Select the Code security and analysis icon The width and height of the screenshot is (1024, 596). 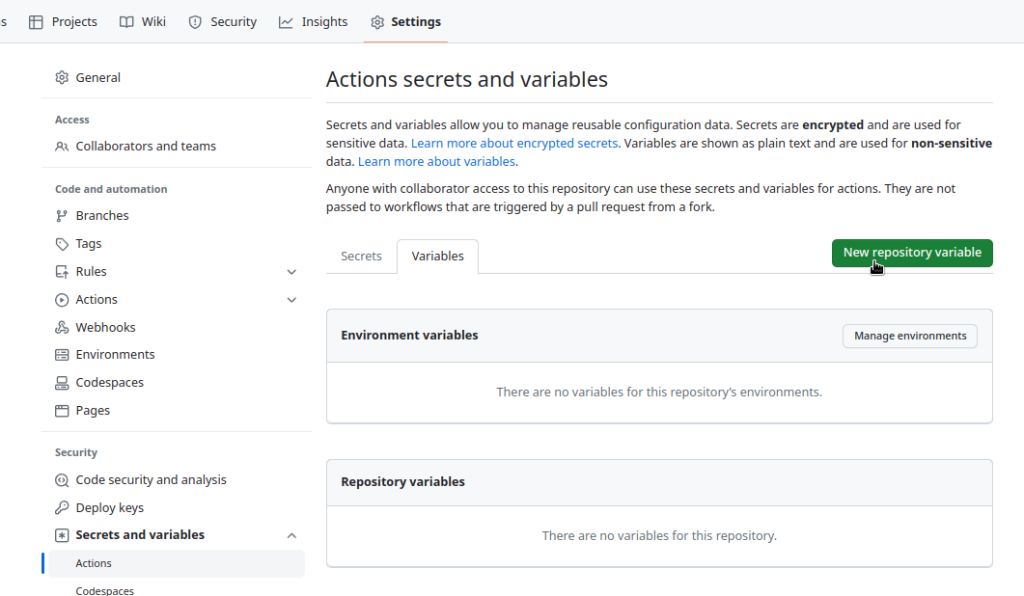click(62, 479)
